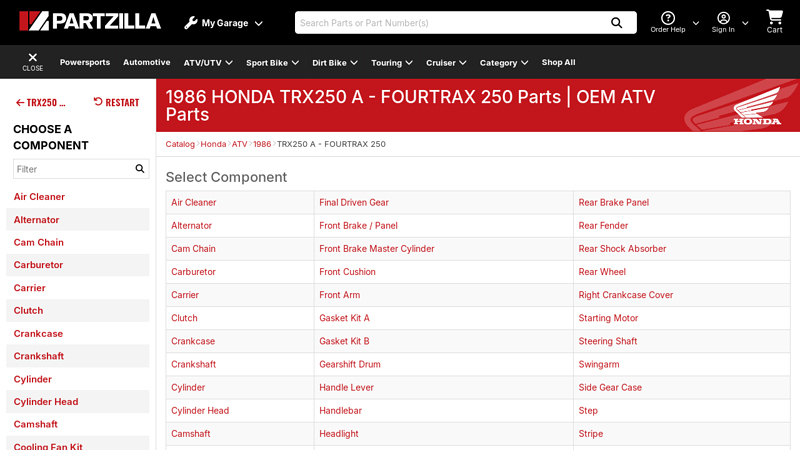Open Category dropdown menu

(504, 63)
